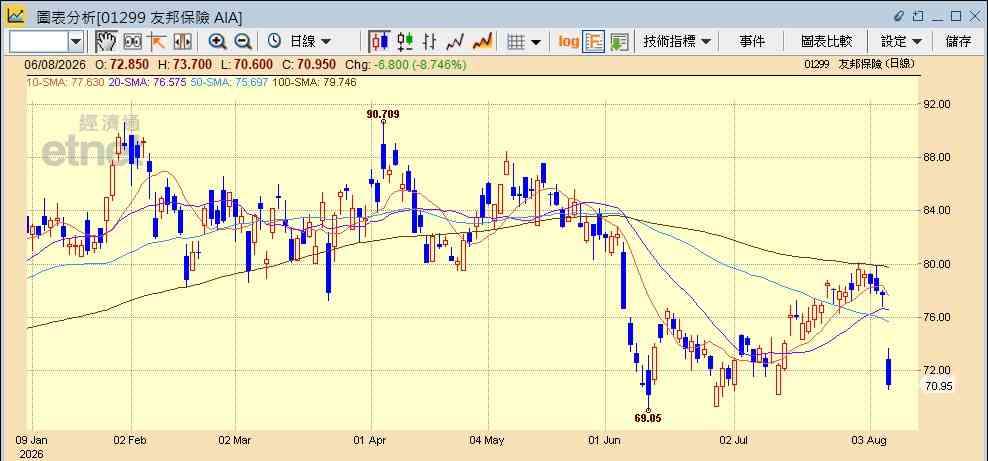Click the 76.00 price axis label
The image size is (988, 461).
pos(938,317)
